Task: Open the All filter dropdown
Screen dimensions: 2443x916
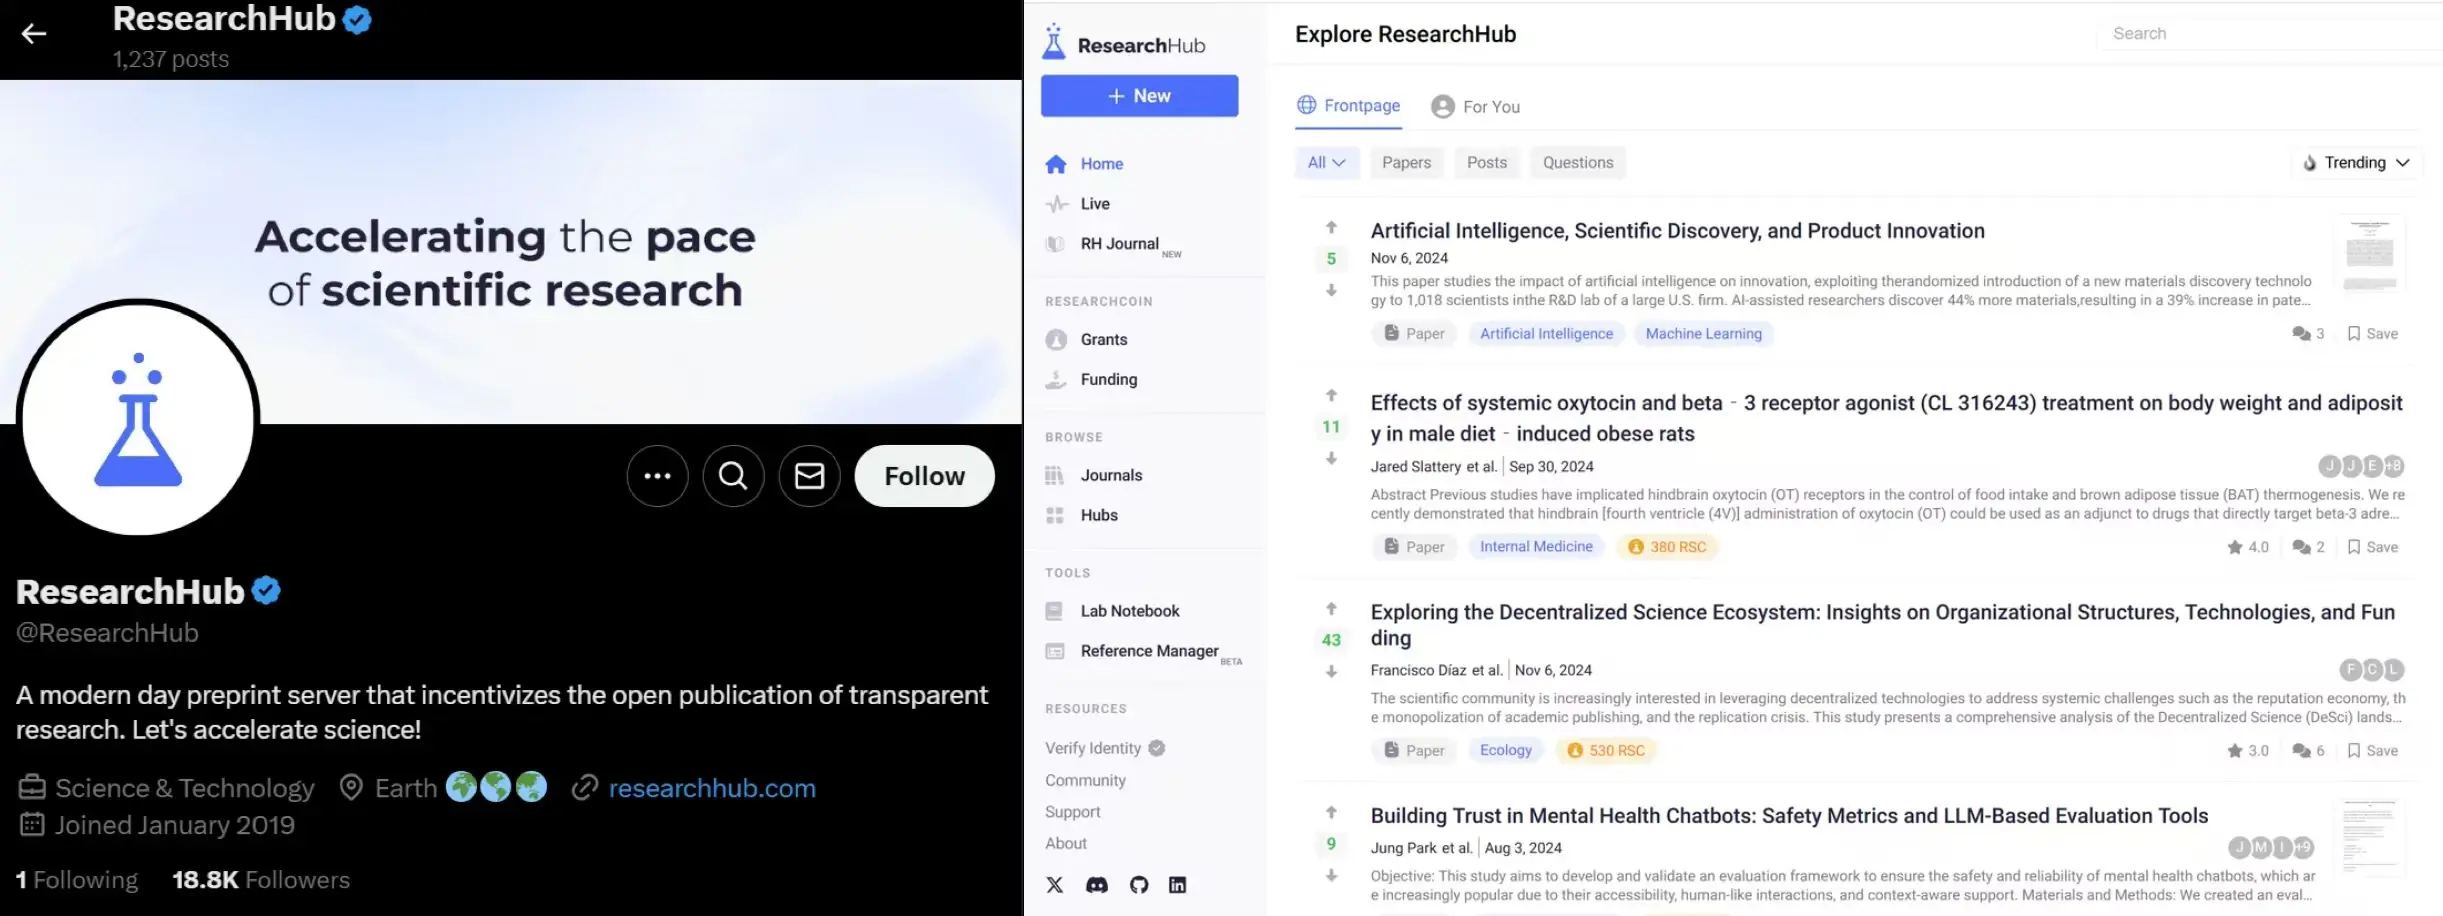Action: coord(1326,163)
